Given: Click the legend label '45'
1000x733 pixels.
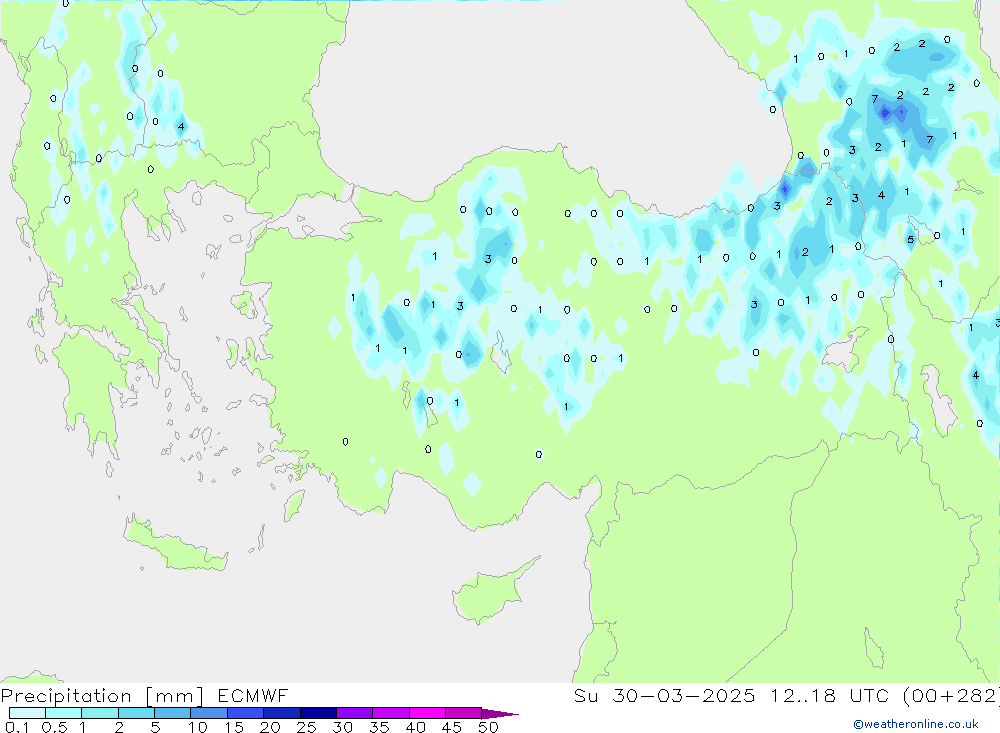Looking at the screenshot, I should point(452,727).
